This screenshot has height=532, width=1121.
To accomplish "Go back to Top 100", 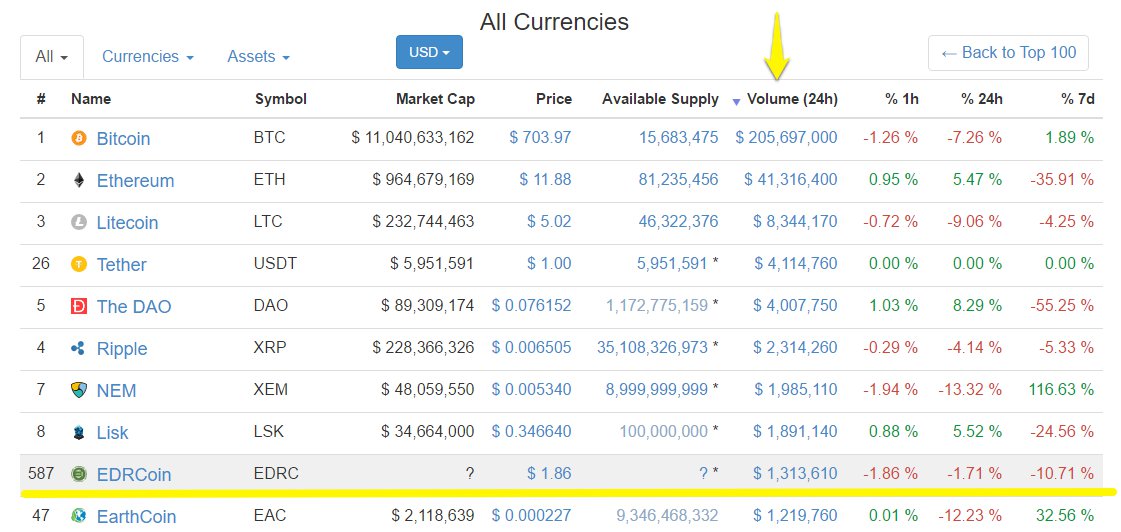I will coord(1008,53).
